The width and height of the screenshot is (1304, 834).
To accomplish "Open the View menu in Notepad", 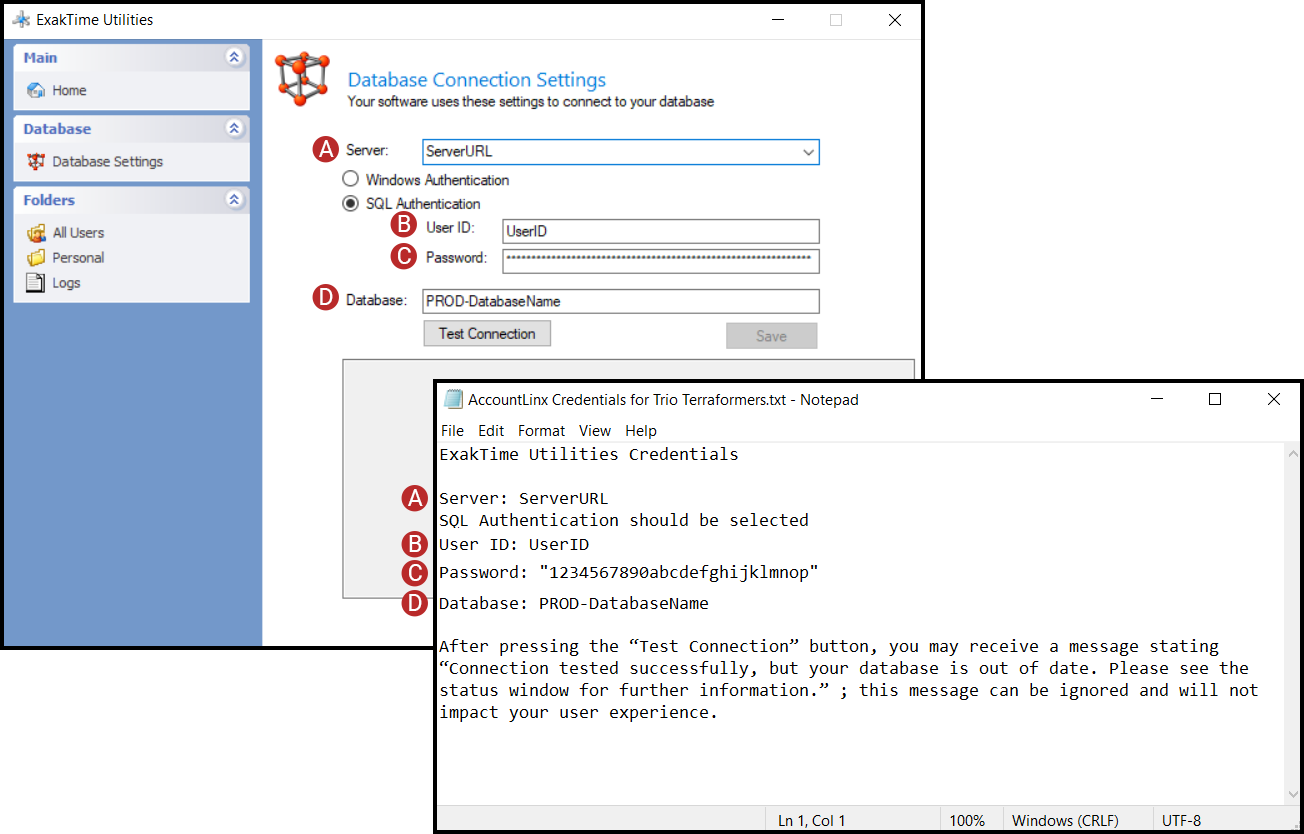I will tap(595, 431).
